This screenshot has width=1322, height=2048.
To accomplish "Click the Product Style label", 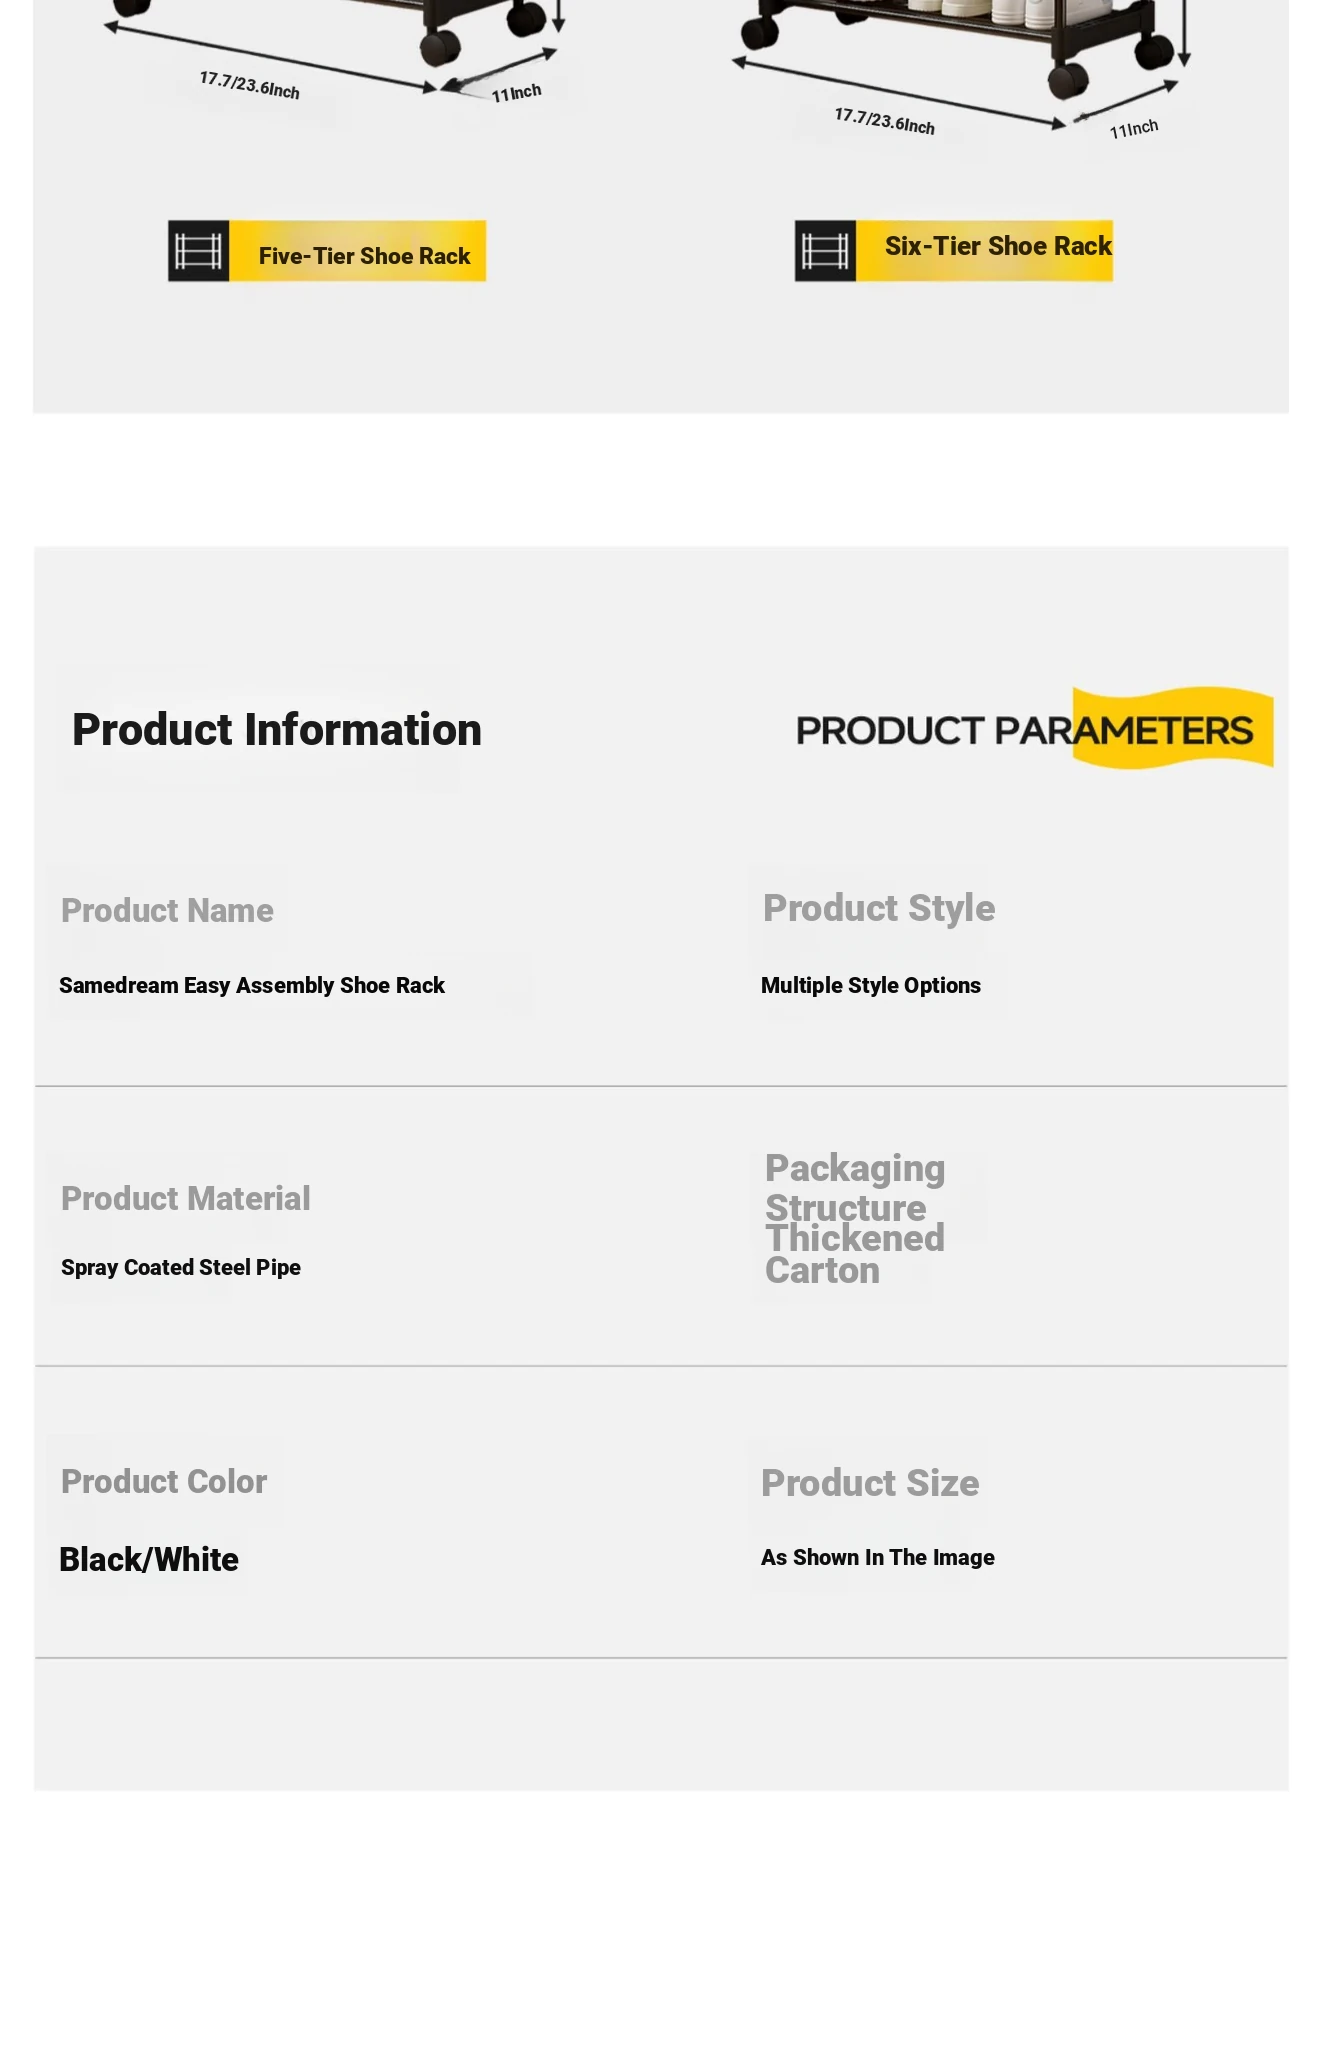I will 879,908.
